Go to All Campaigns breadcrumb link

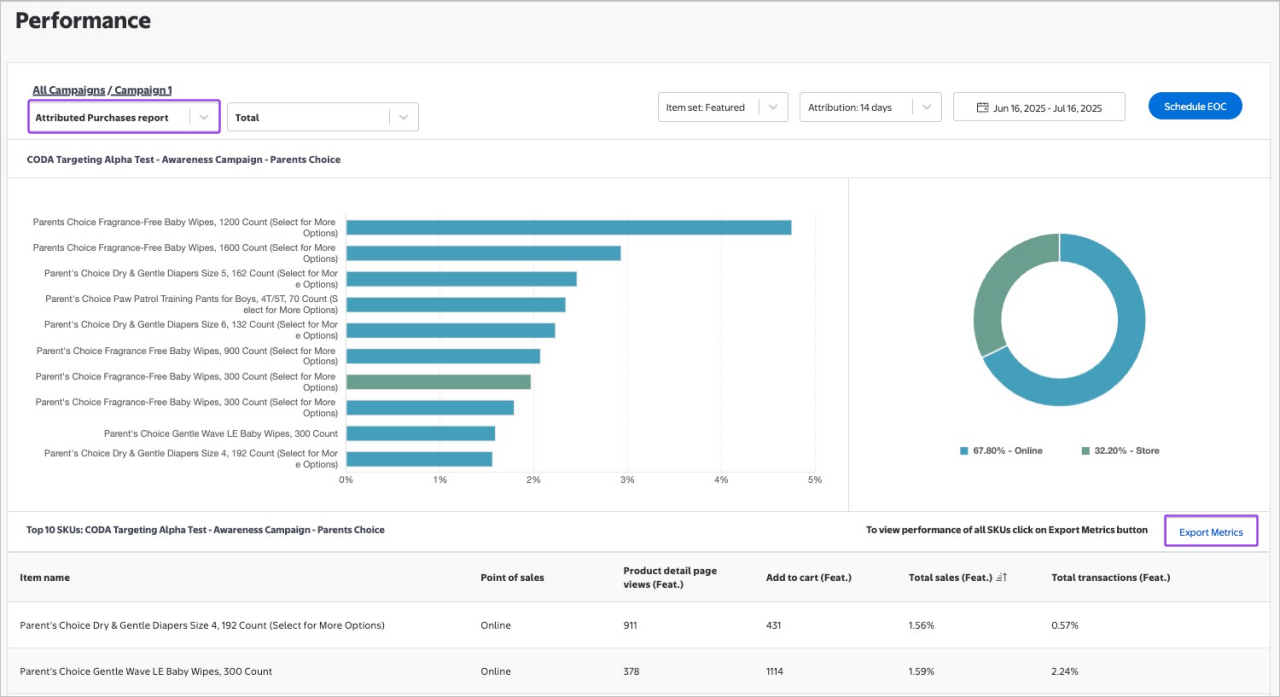click(x=68, y=90)
